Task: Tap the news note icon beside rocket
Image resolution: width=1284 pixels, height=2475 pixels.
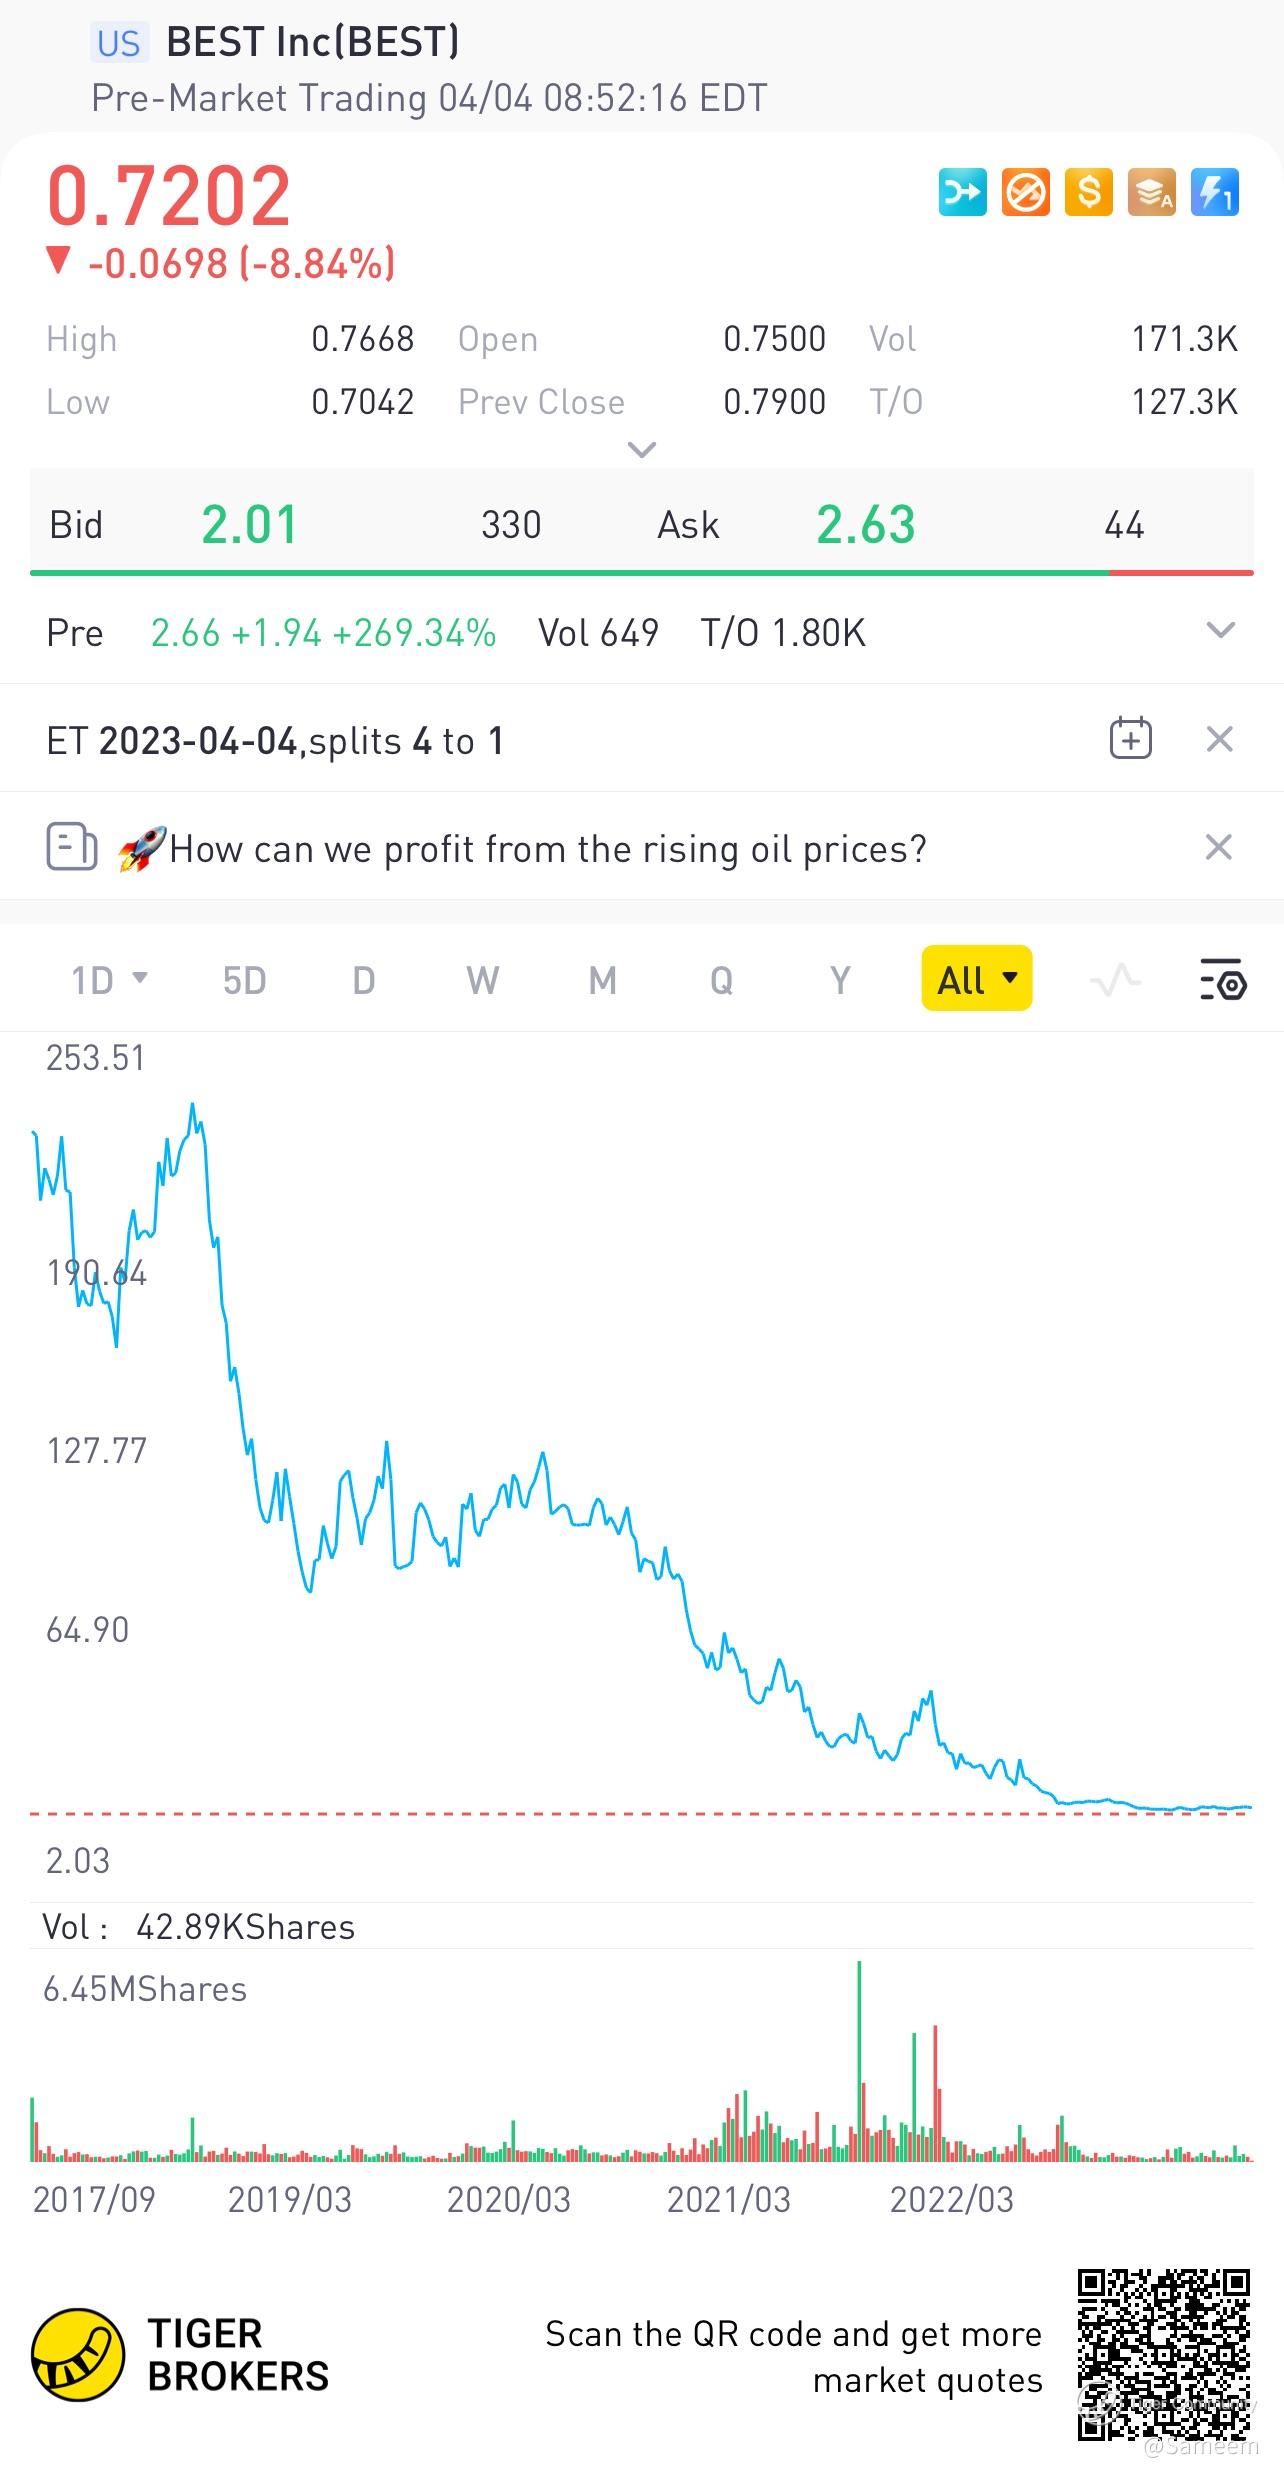Action: (72, 848)
